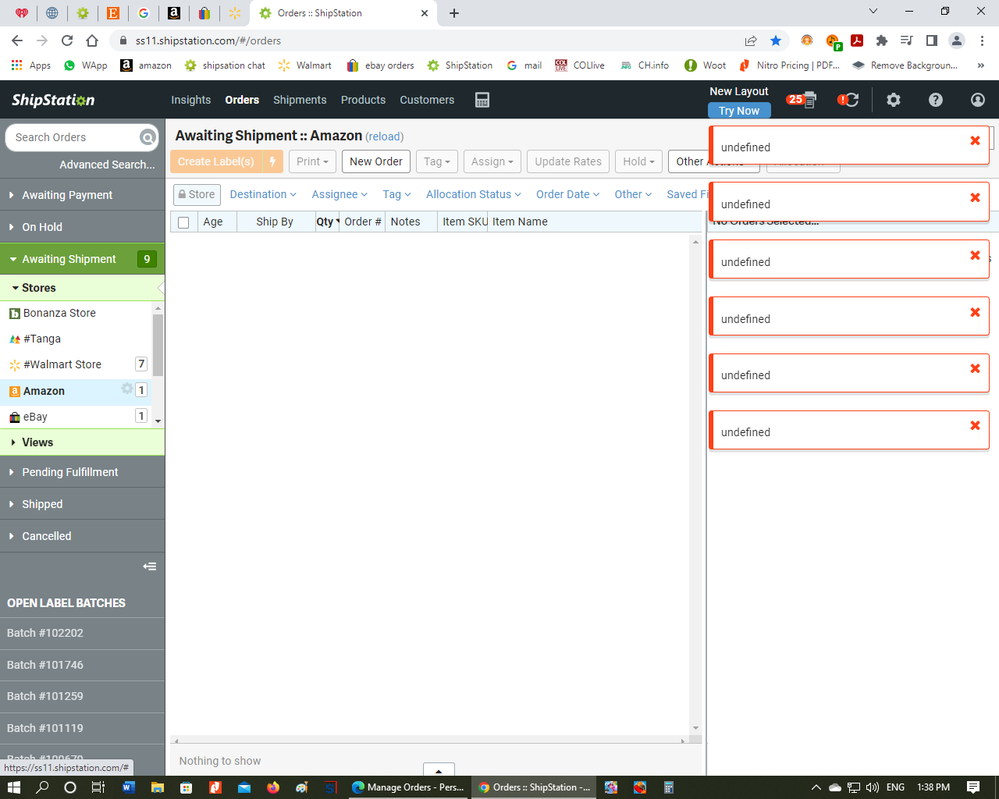Viewport: 999px width, 799px height.
Task: Open the user account profile icon
Action: coord(977,100)
